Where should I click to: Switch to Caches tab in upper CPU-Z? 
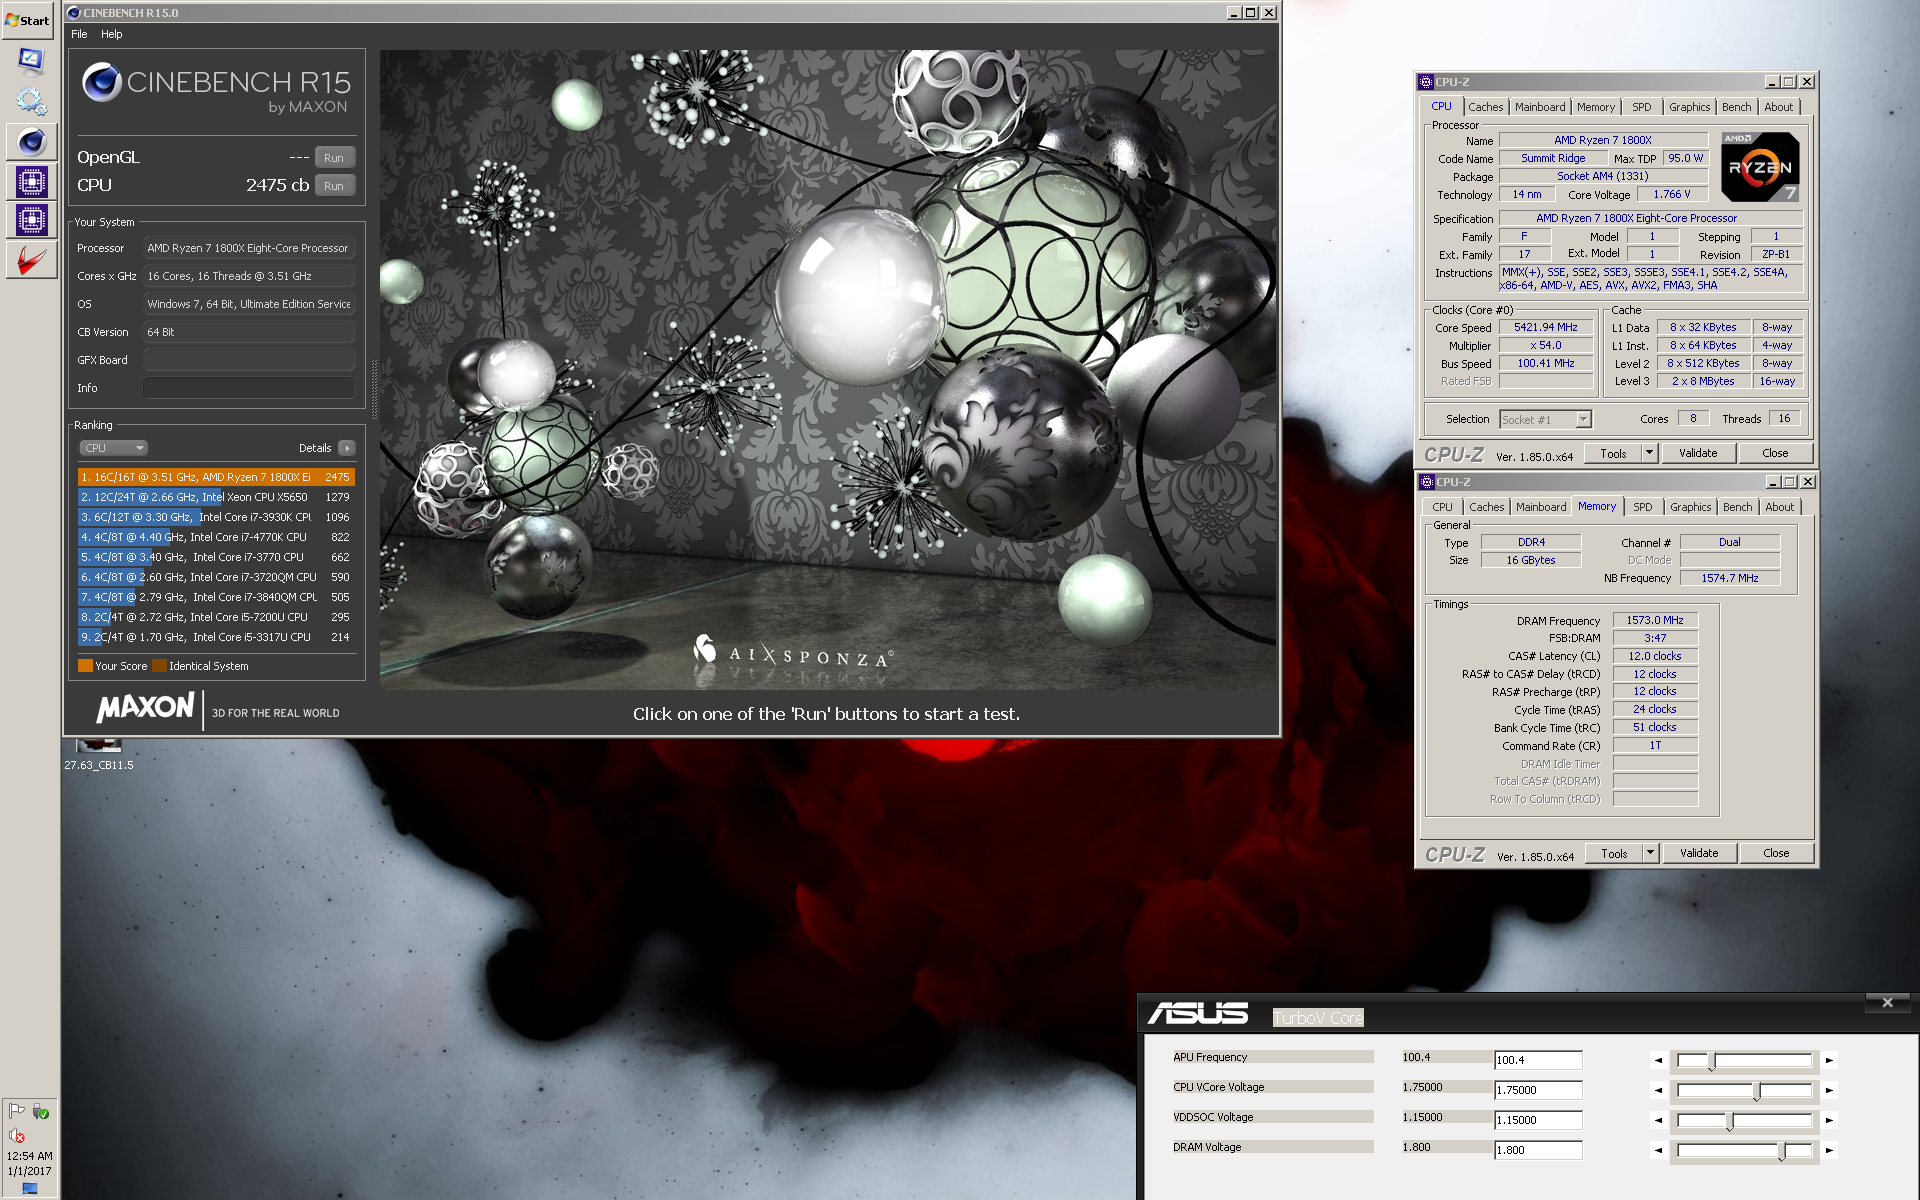1485,107
